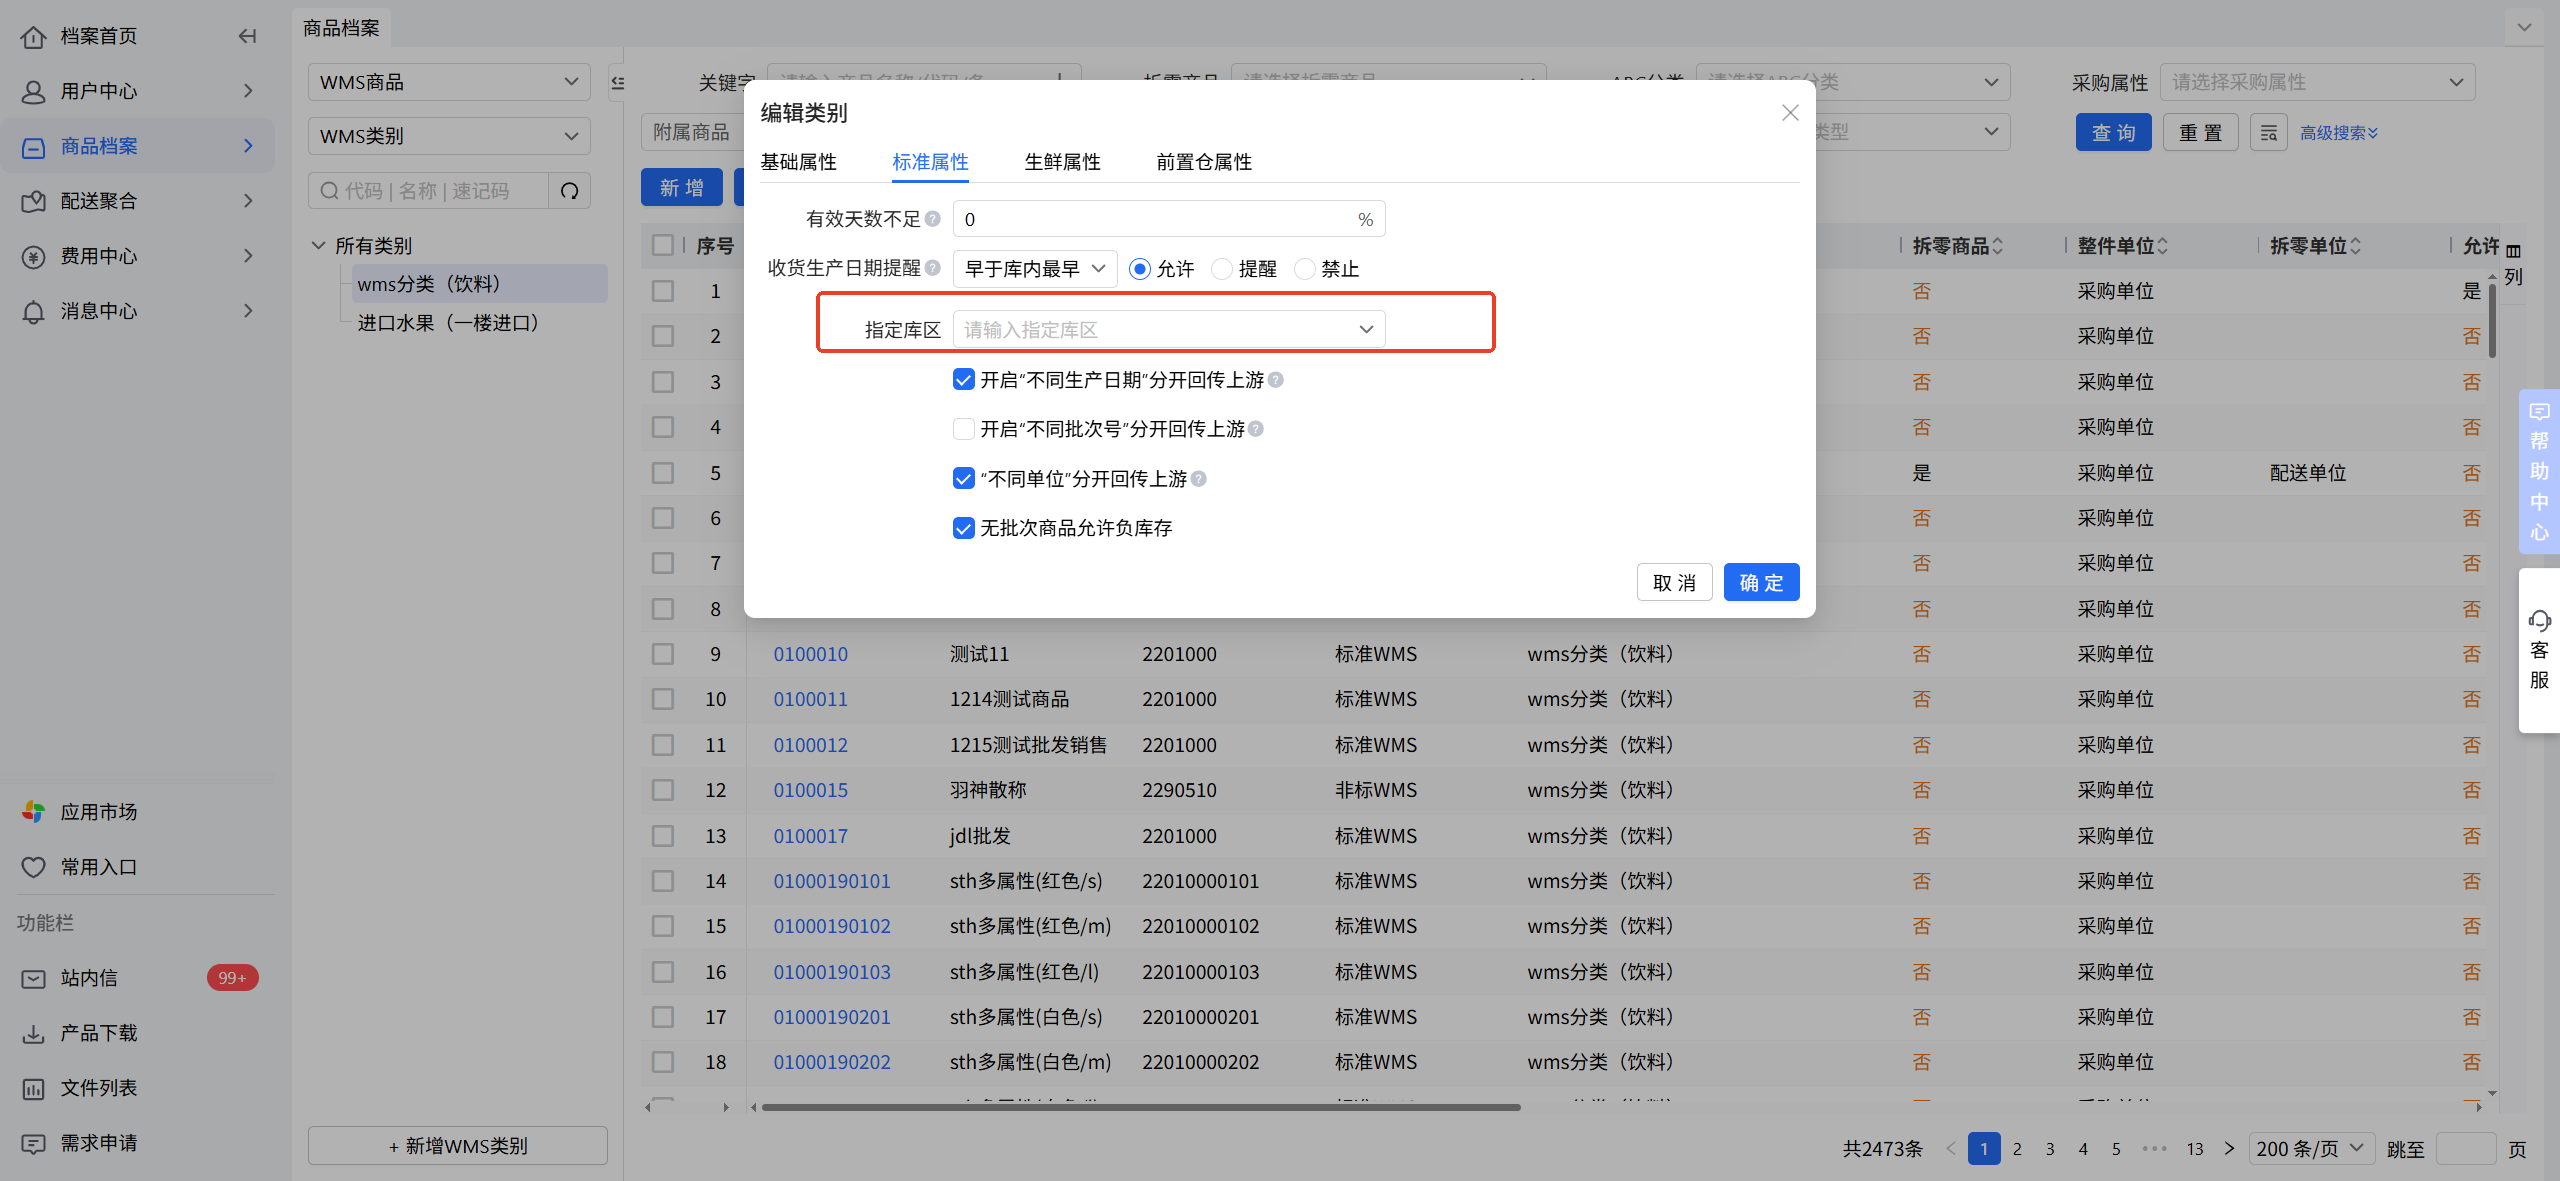2560x1181 pixels.
Task: Open the 指定库区 dropdown
Action: (x=1168, y=330)
